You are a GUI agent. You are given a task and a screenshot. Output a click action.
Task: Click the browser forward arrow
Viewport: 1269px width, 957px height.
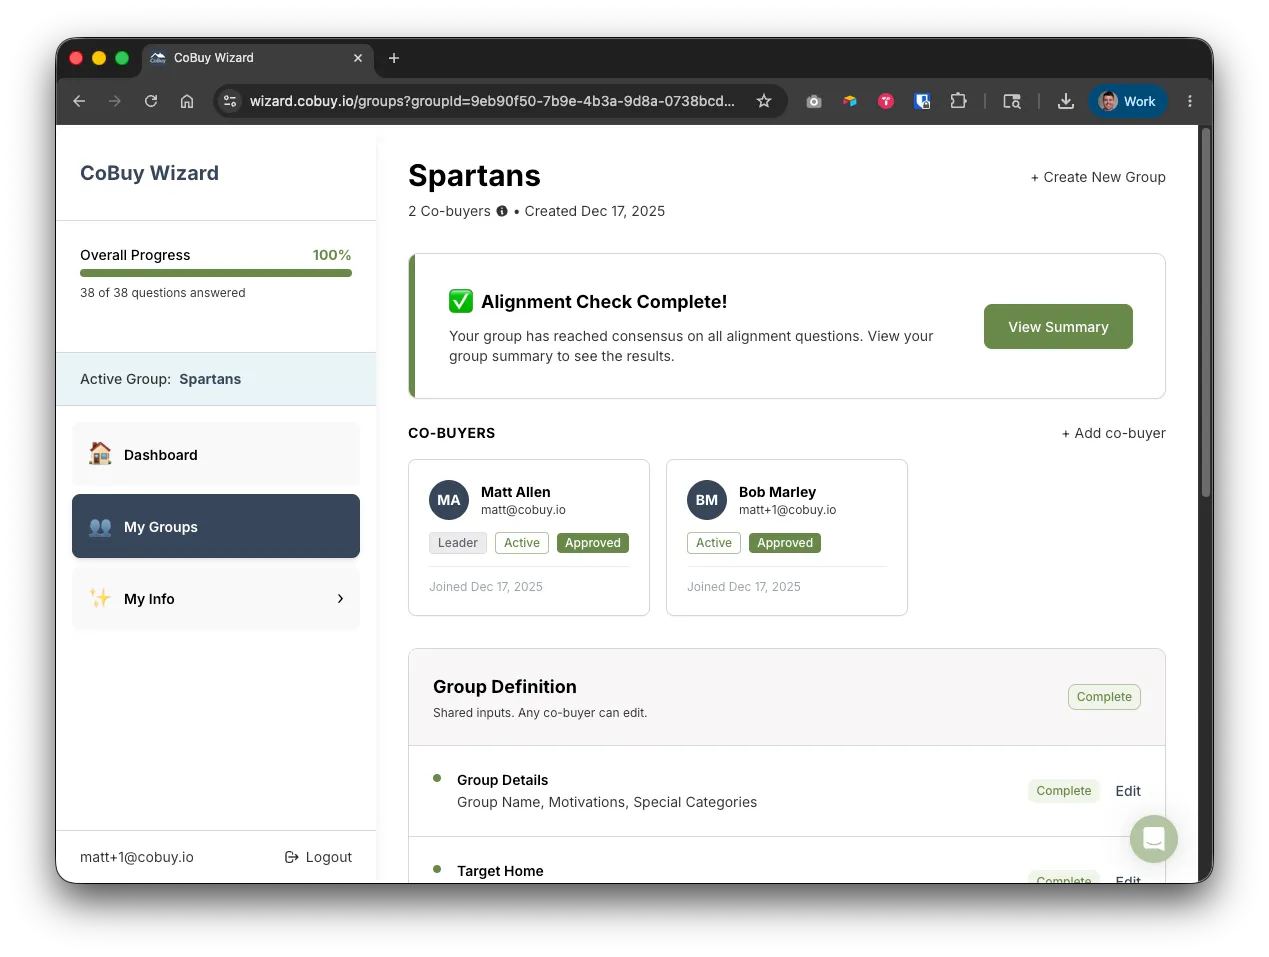click(x=115, y=101)
